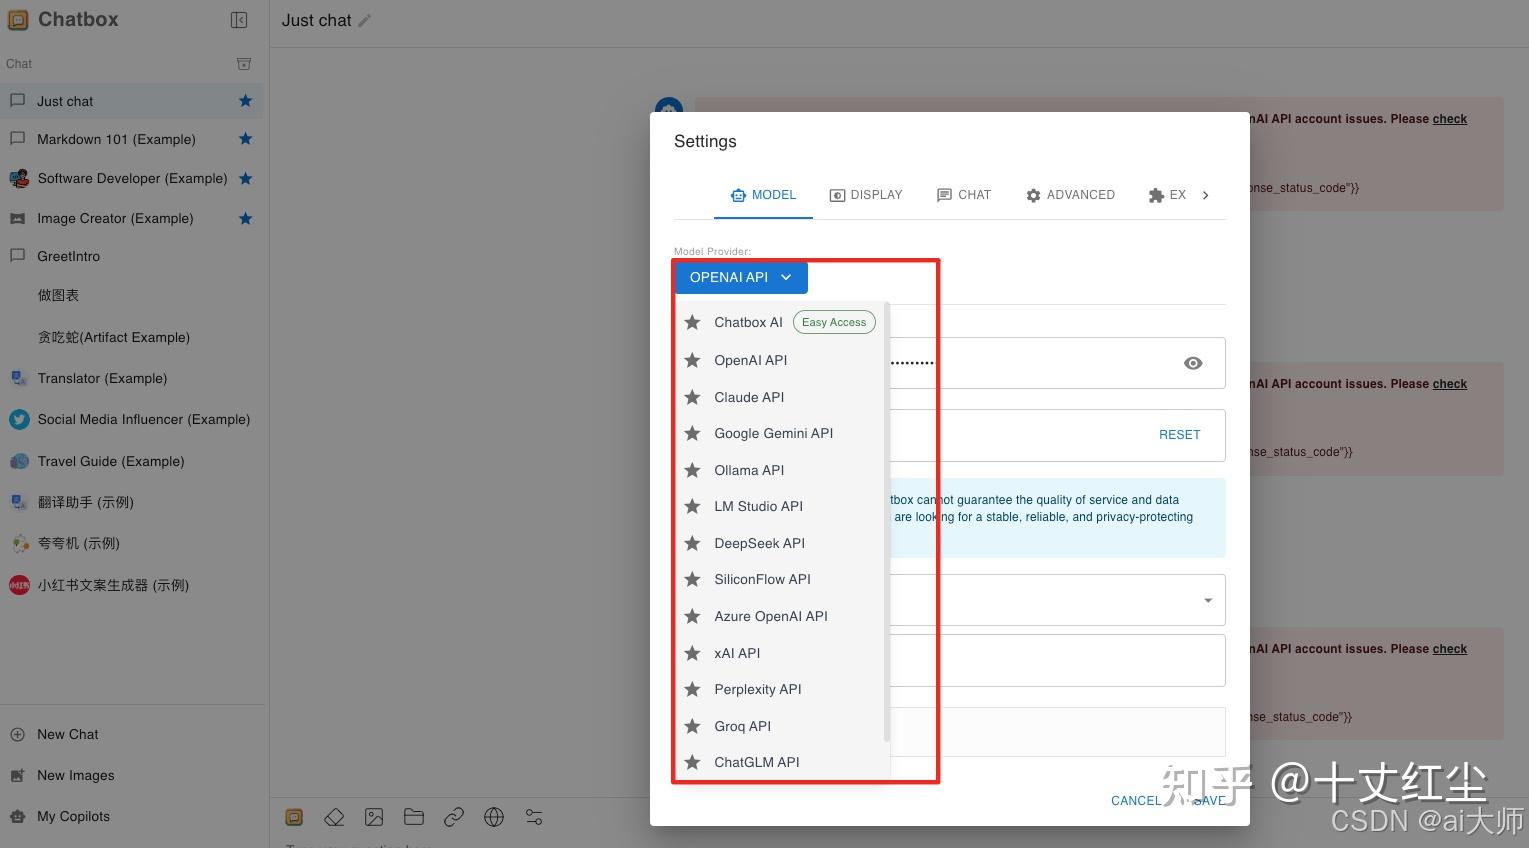The image size is (1529, 848).
Task: Click the Chatbox logo icon in the sidebar header
Action: (x=18, y=20)
